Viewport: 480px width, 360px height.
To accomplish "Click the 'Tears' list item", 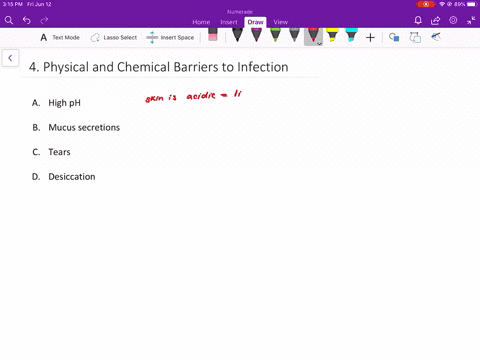I will pos(59,152).
